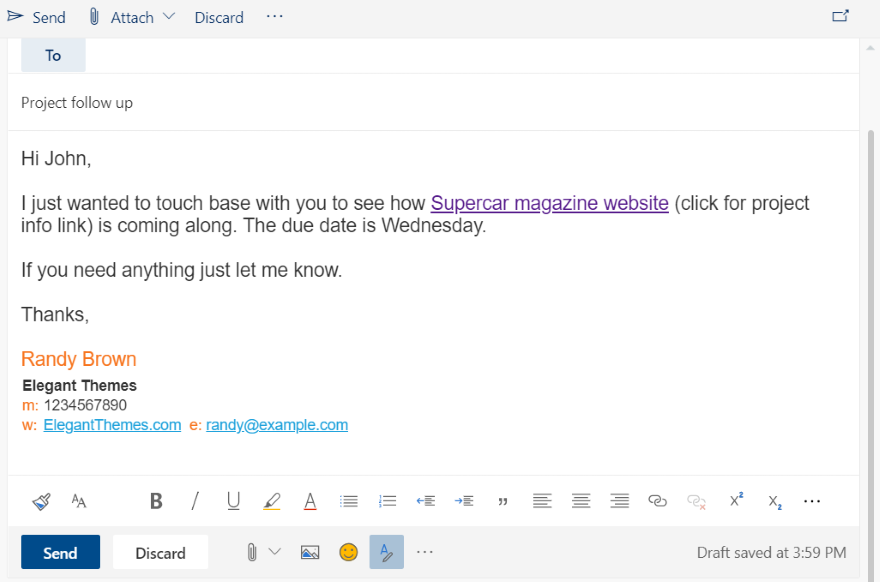This screenshot has height=582, width=880.
Task: Click the Elegant Themes signature text
Action: pyautogui.click(x=79, y=386)
